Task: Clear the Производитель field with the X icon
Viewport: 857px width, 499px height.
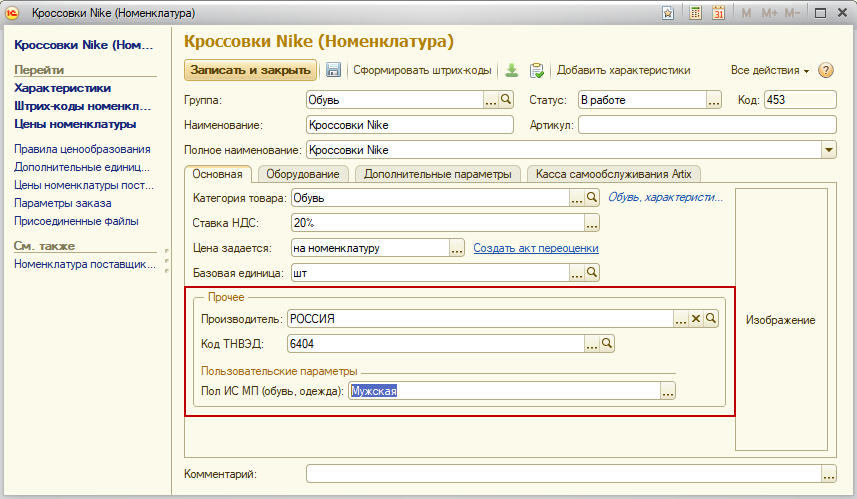Action: pyautogui.click(x=696, y=318)
